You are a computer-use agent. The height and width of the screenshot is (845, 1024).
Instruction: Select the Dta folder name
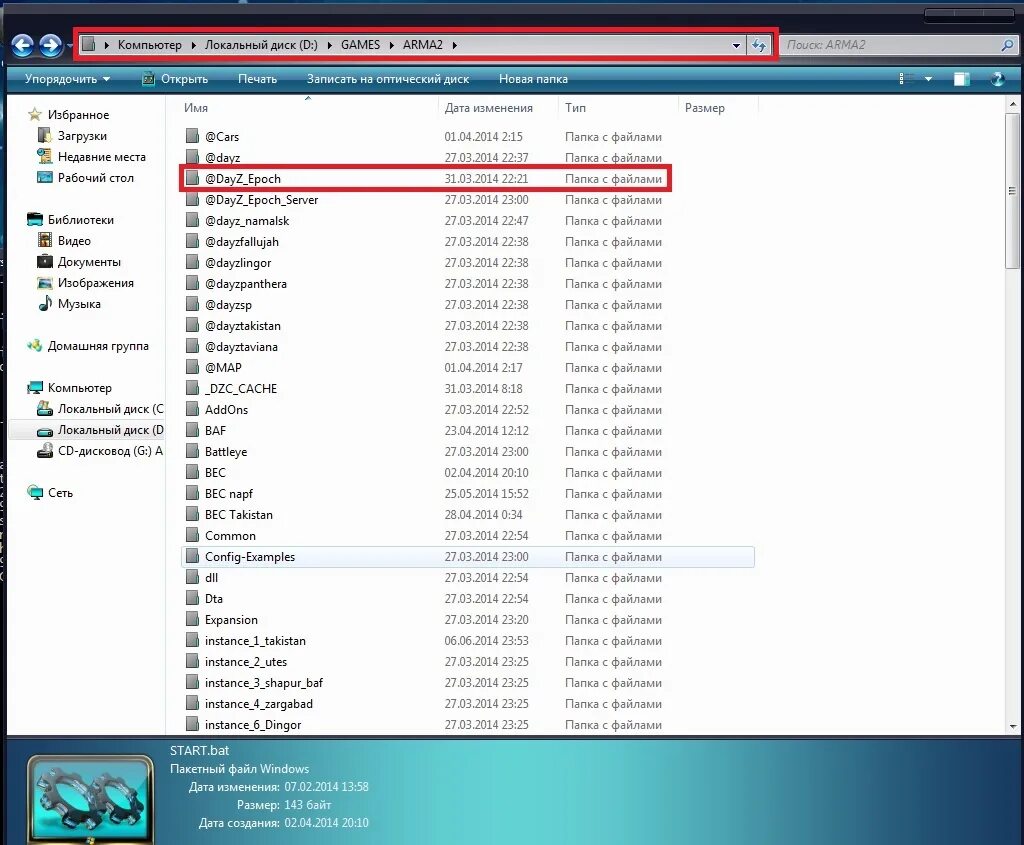[214, 599]
